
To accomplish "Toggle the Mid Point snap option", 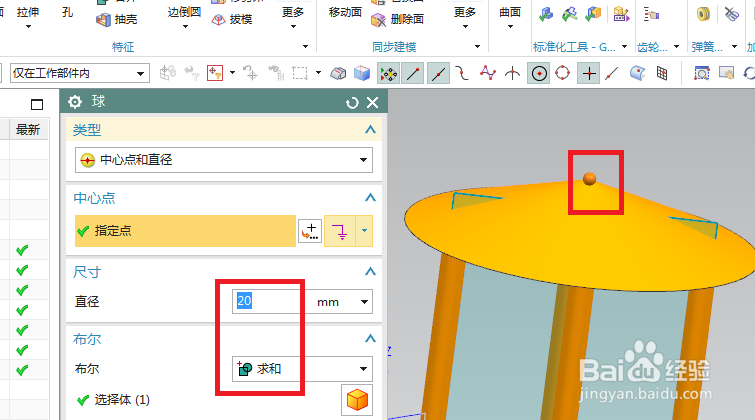I will [x=438, y=73].
